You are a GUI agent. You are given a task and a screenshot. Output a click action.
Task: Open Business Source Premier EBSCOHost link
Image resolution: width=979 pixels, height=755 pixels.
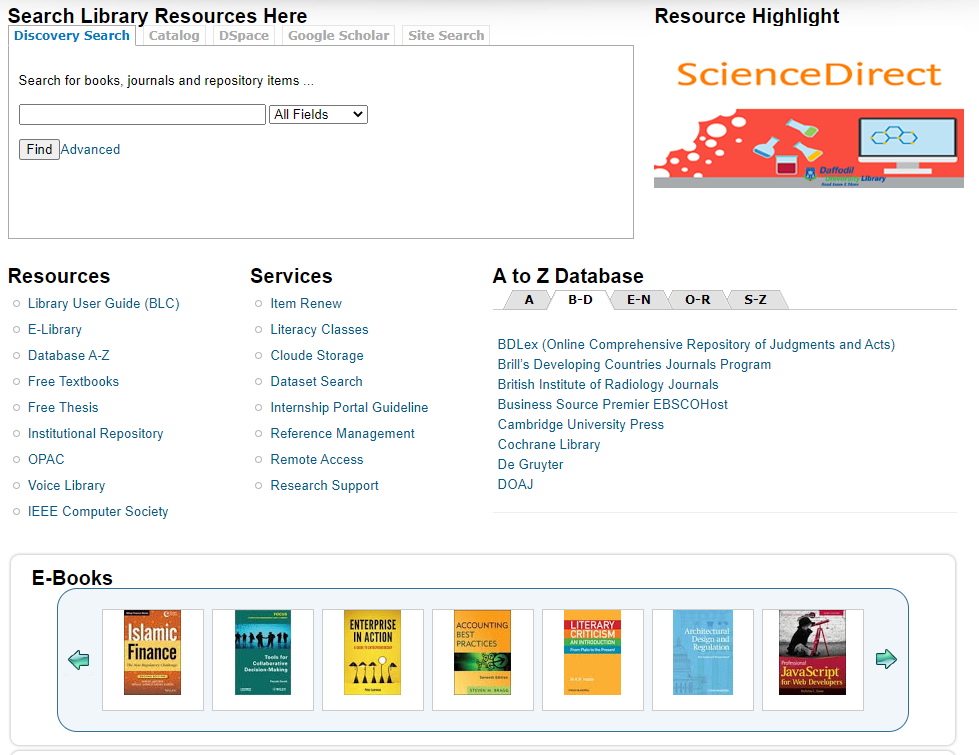click(x=613, y=405)
